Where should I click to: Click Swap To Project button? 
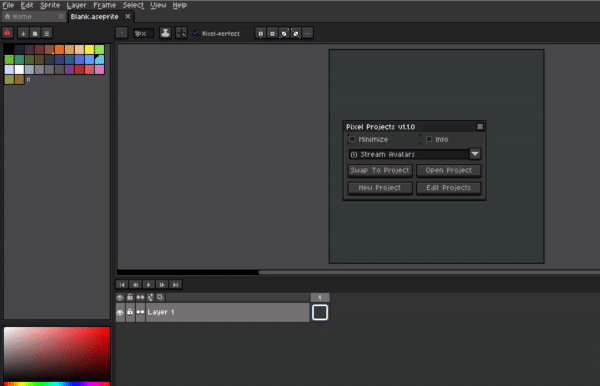tap(380, 170)
